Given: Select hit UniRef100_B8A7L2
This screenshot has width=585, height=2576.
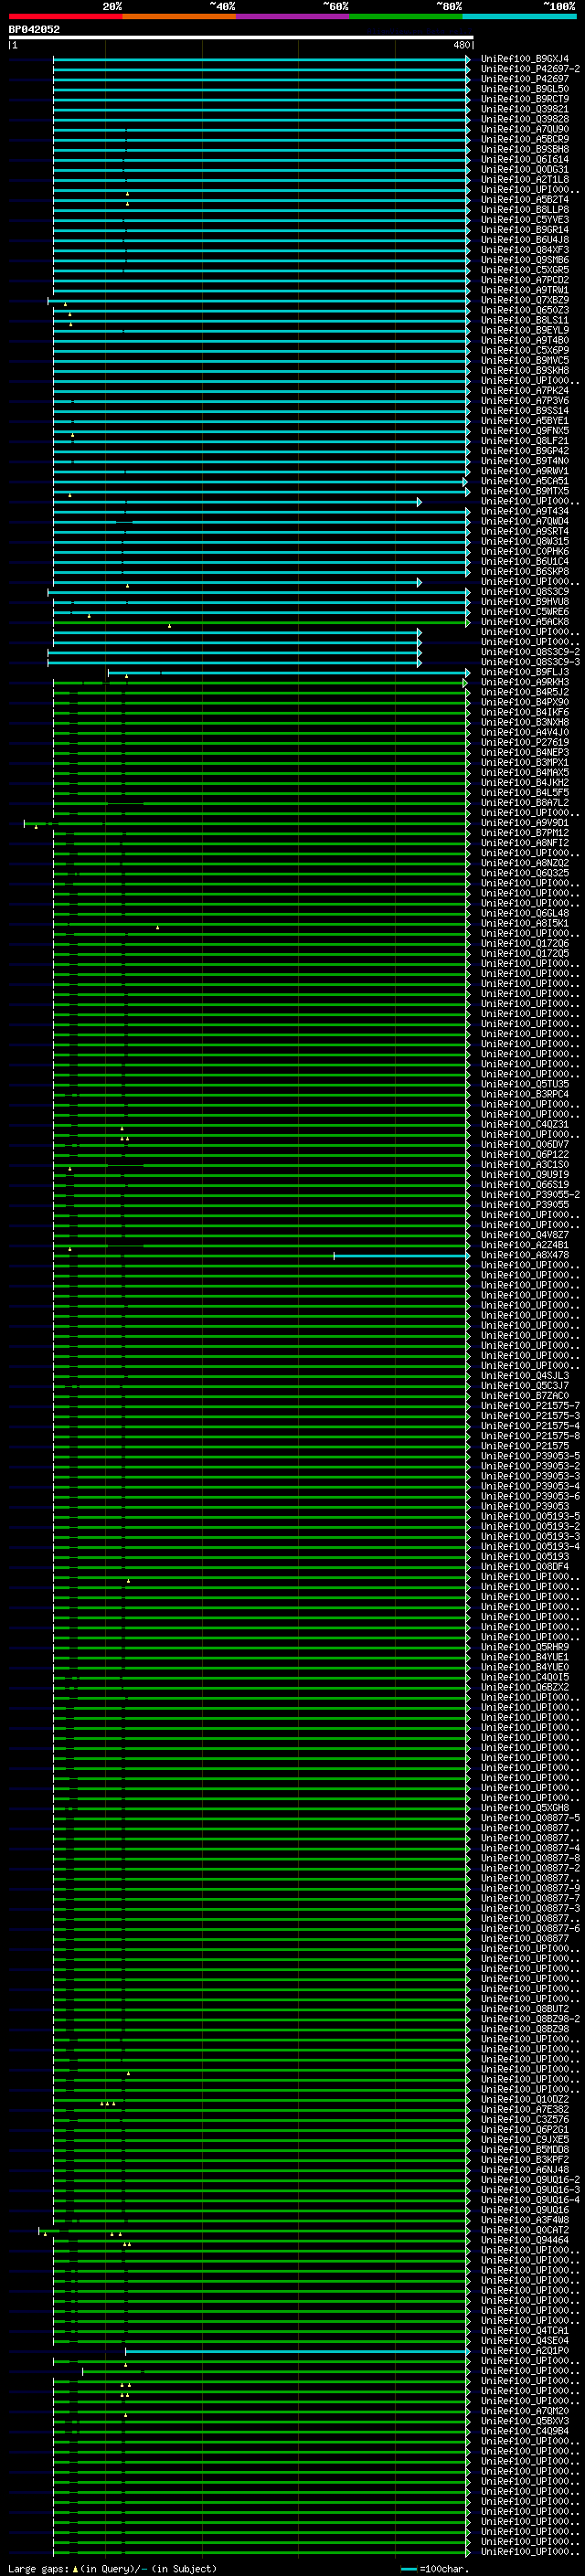Looking at the screenshot, I should [x=525, y=802].
